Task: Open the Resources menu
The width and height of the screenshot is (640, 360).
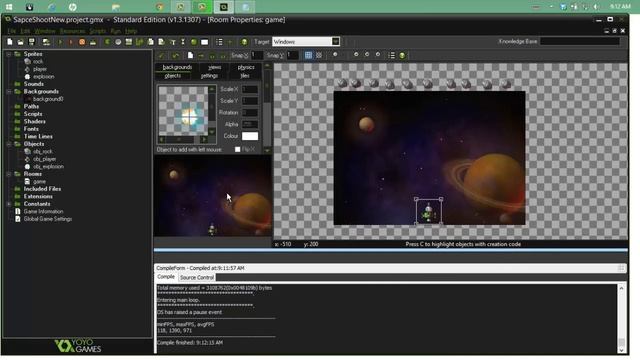Action: pos(72,31)
